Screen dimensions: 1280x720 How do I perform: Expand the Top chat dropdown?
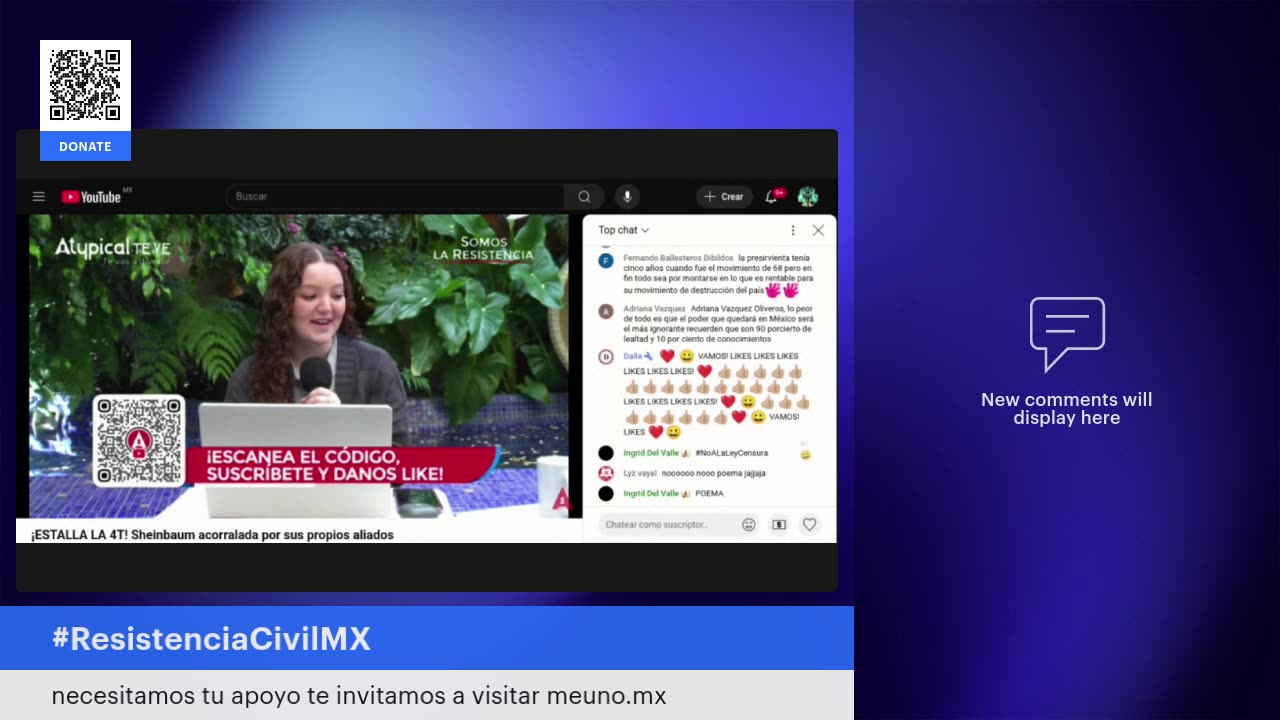point(624,230)
